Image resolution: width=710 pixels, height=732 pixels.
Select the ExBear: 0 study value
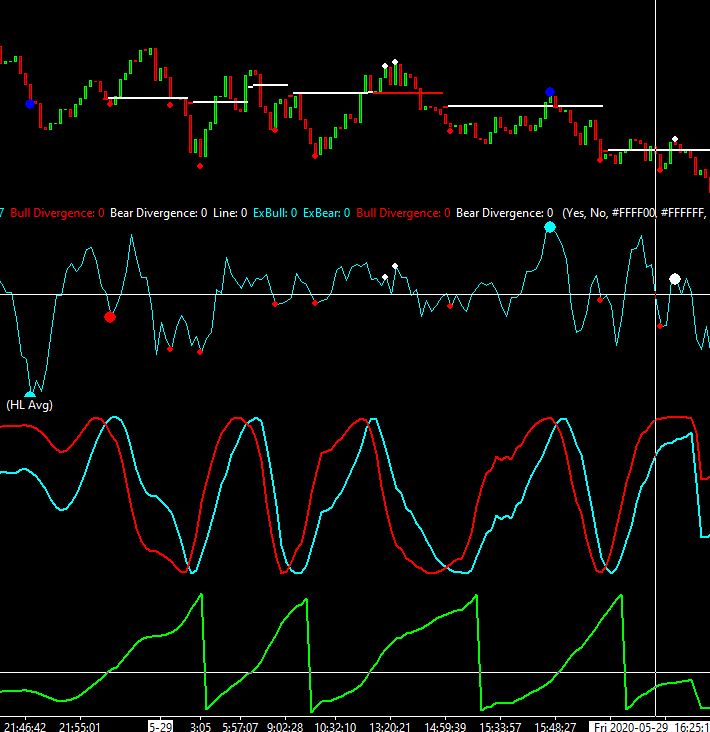[326, 213]
